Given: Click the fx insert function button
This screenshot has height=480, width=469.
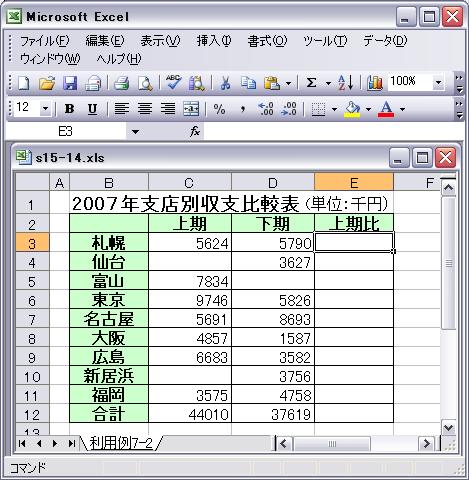Looking at the screenshot, I should [195, 132].
